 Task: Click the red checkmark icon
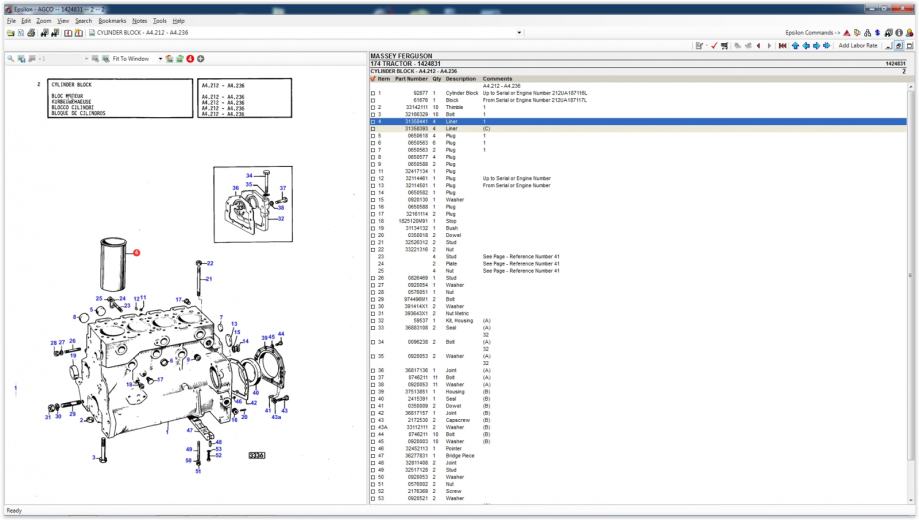[x=714, y=46]
